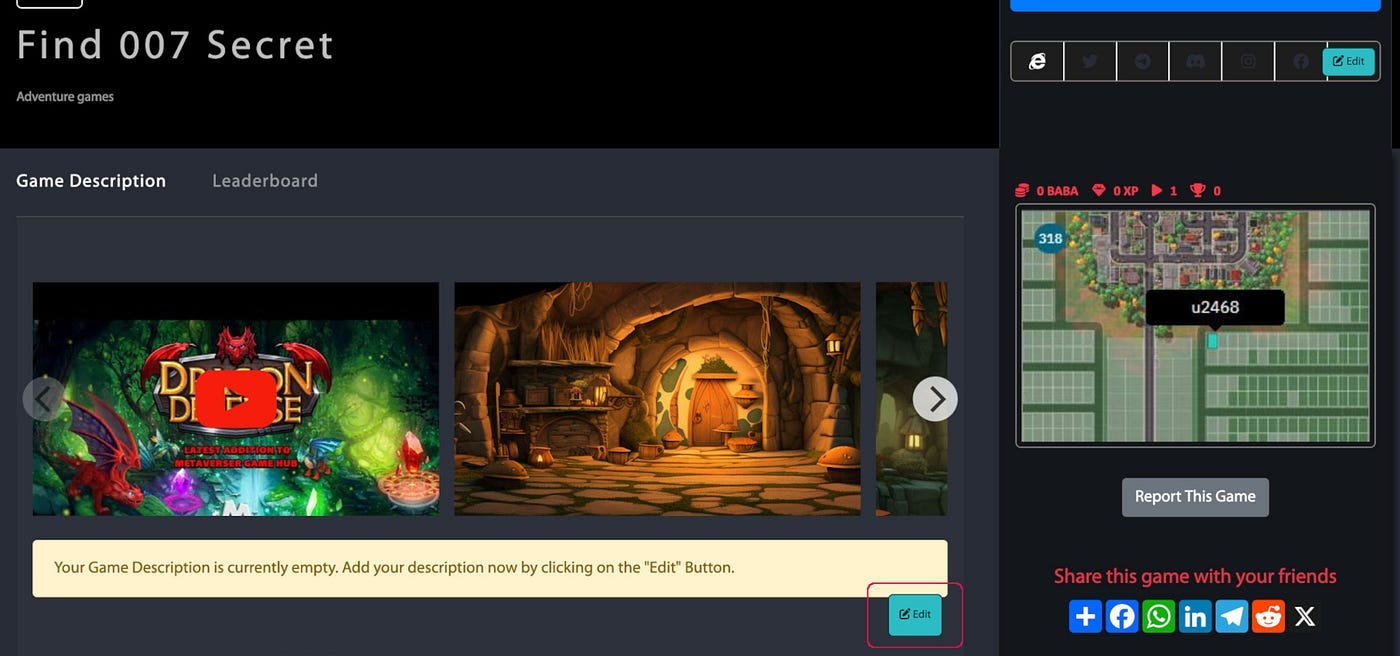Share the game on WhatsApp
Viewport: 1400px width, 656px height.
(x=1158, y=616)
